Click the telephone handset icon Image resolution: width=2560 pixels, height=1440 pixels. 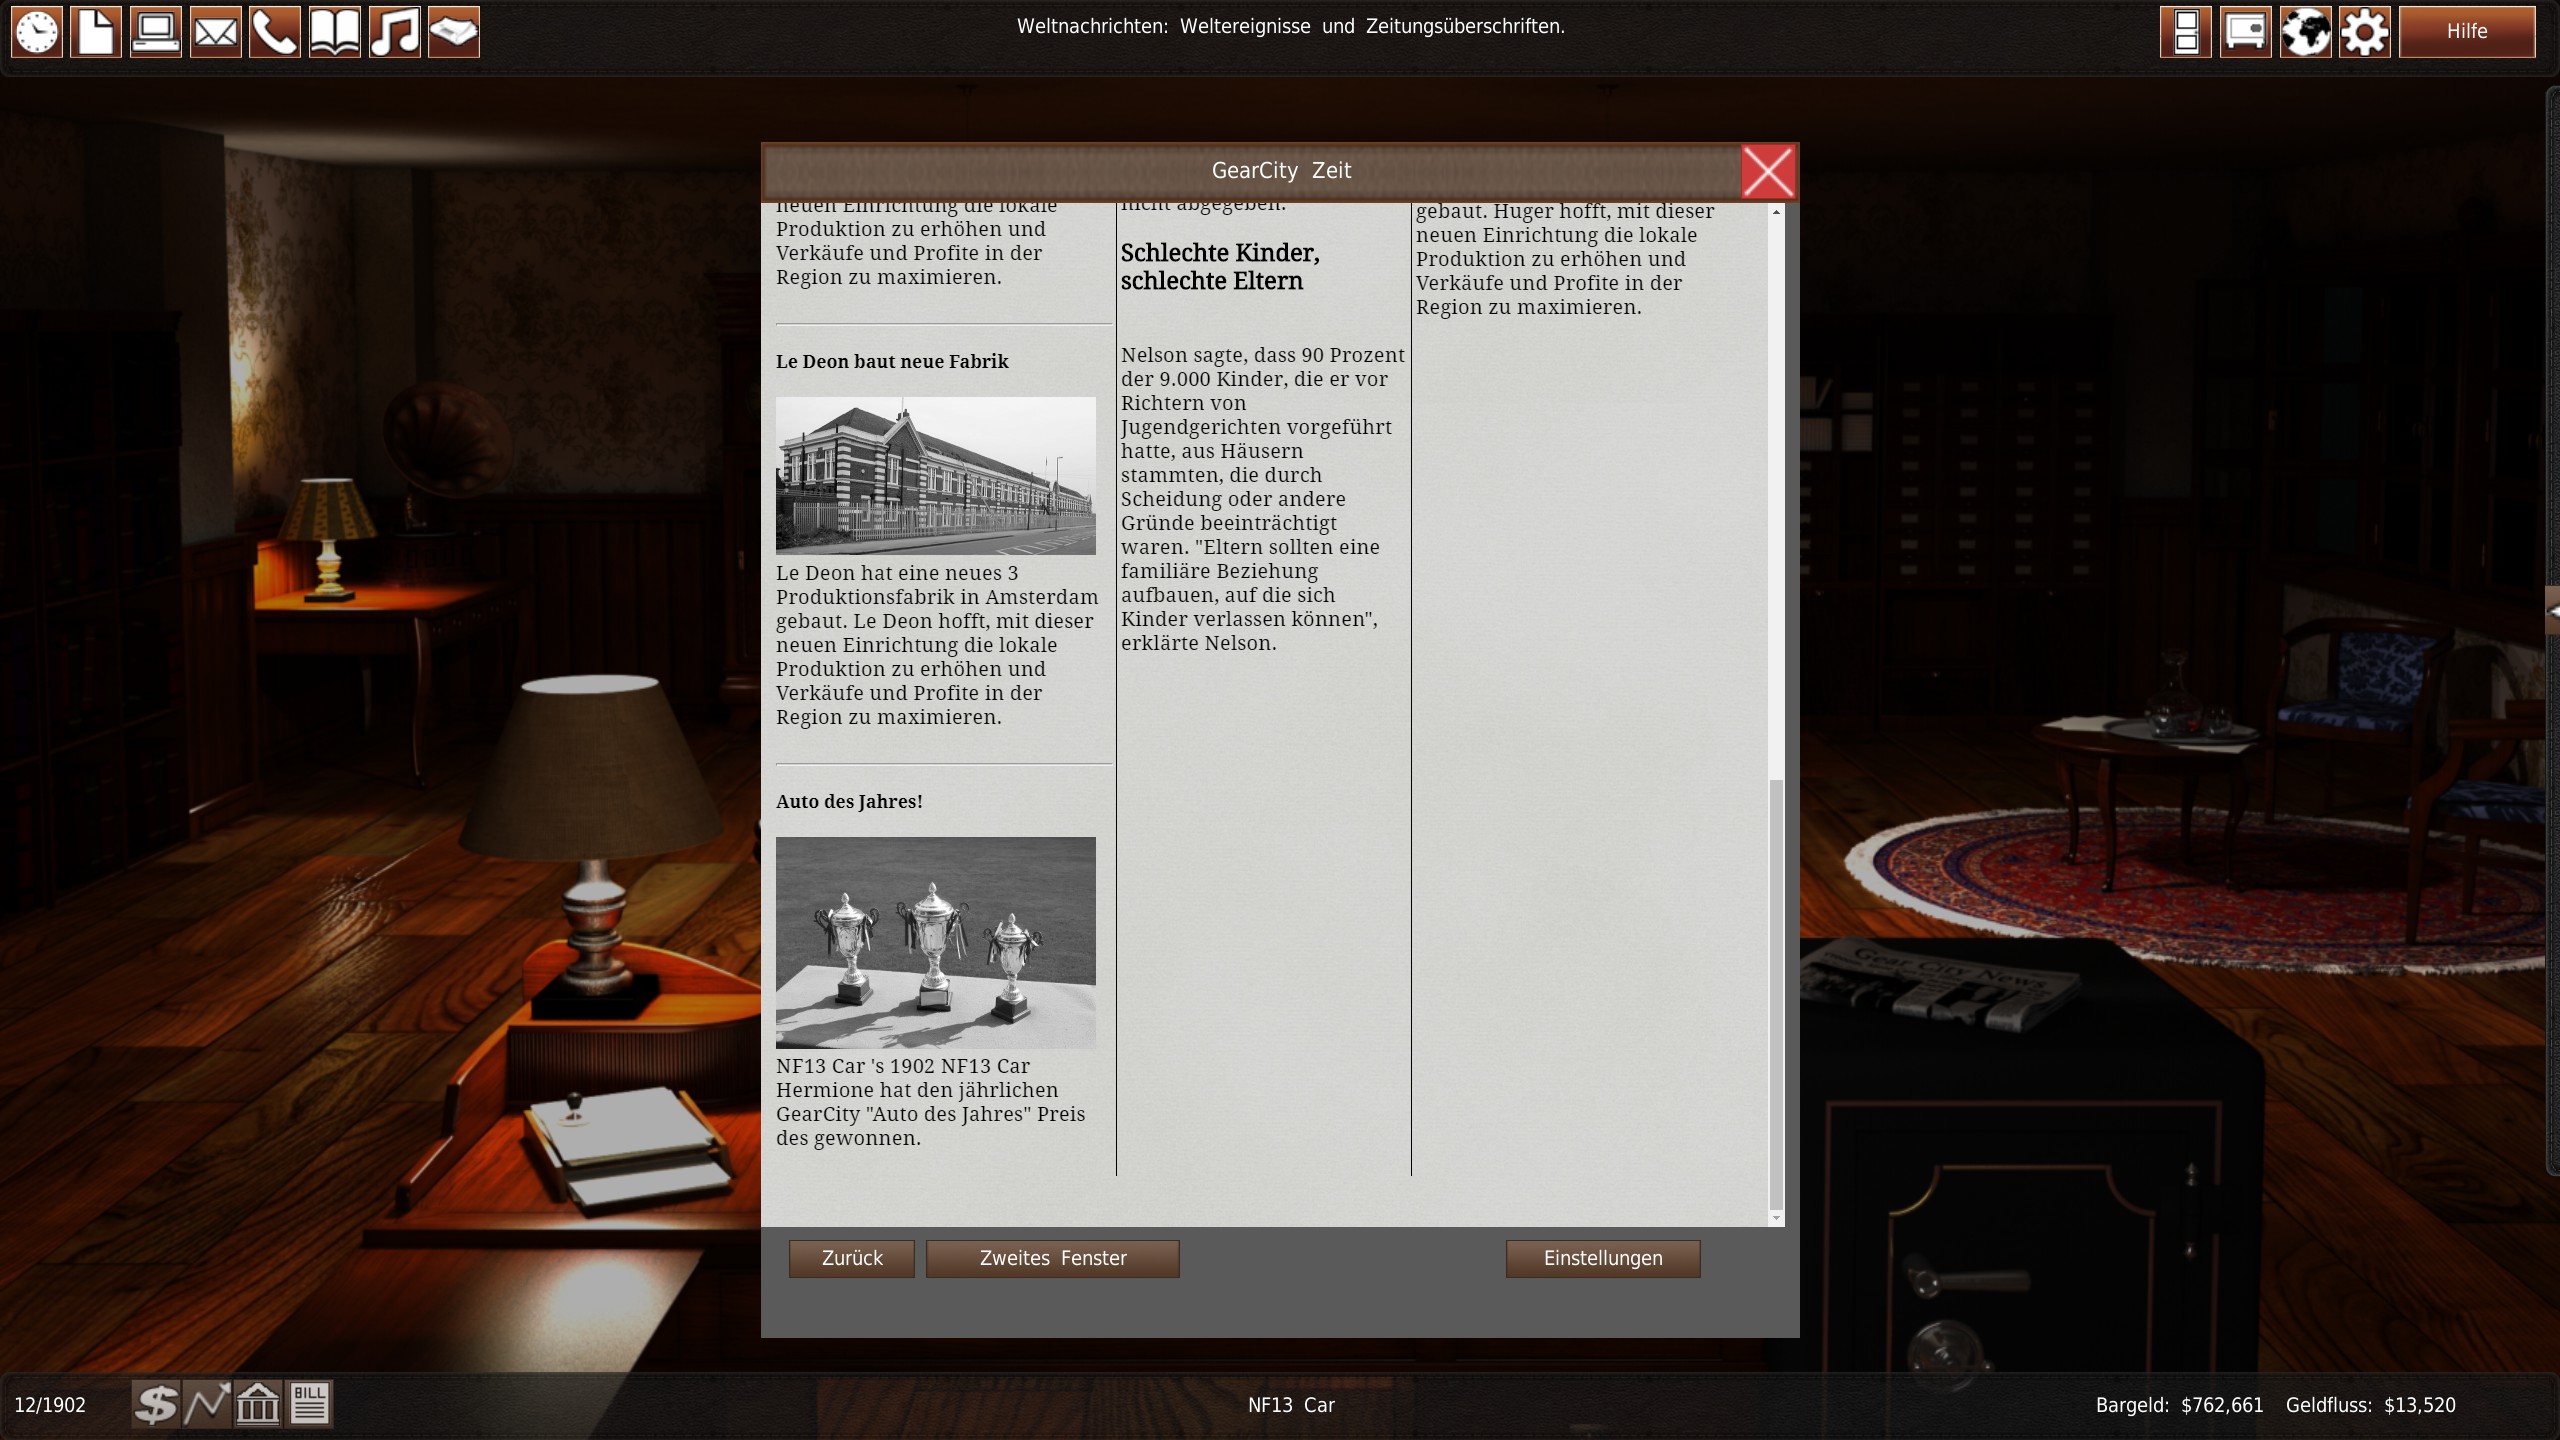coord(275,32)
